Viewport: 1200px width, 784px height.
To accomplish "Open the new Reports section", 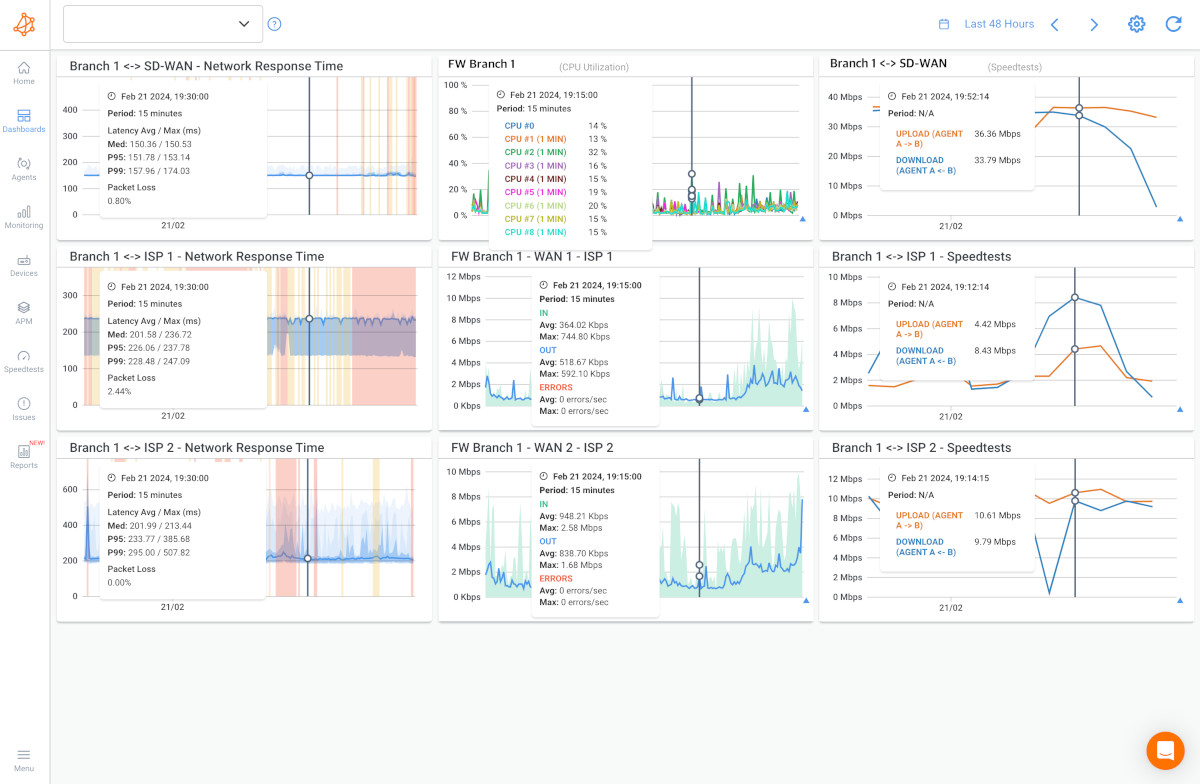I will pos(23,457).
